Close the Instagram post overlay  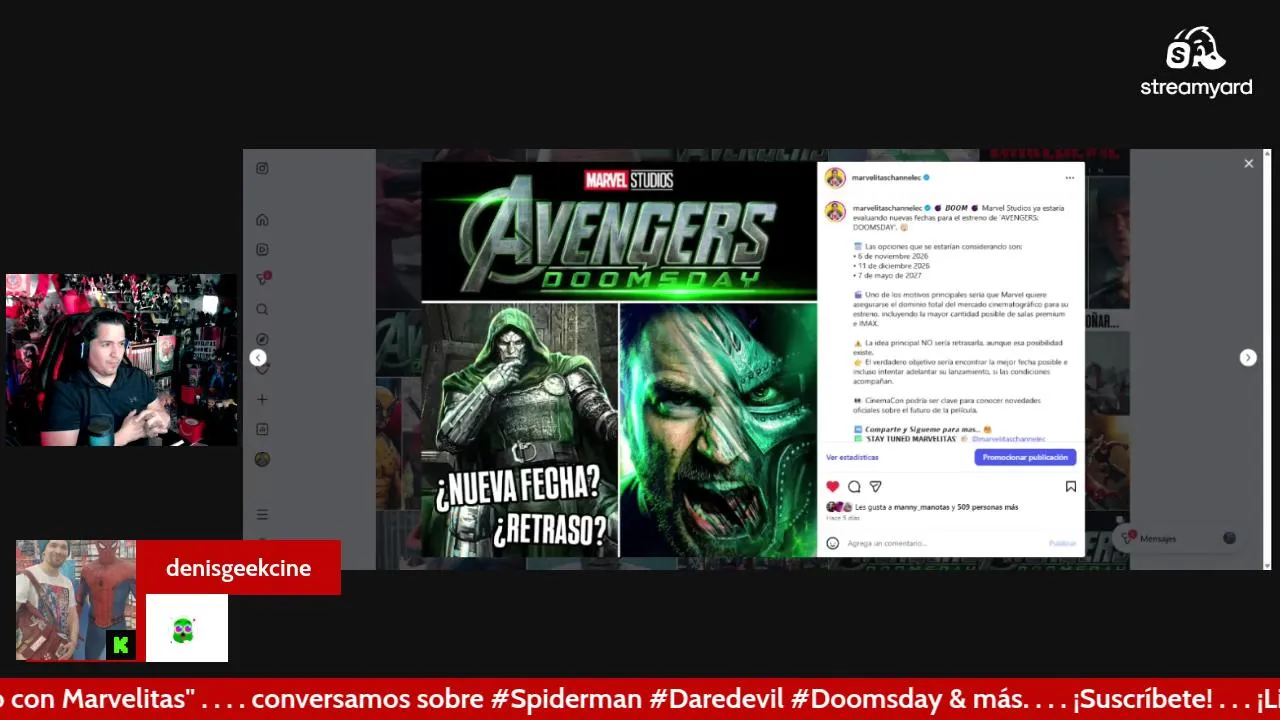[x=1248, y=163]
